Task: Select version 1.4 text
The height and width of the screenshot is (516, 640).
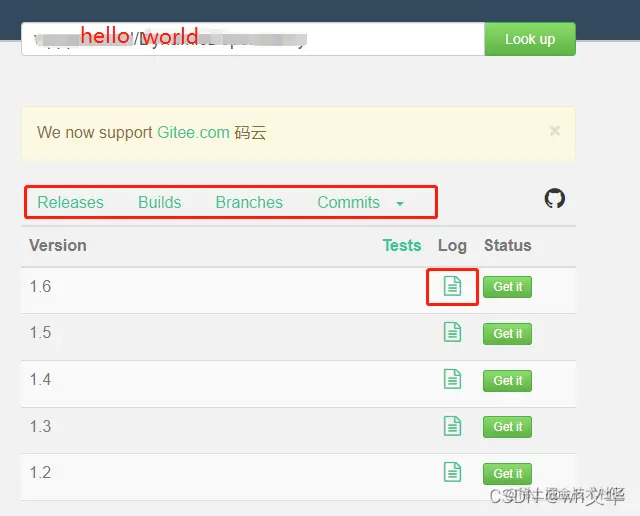Action: tap(40, 380)
